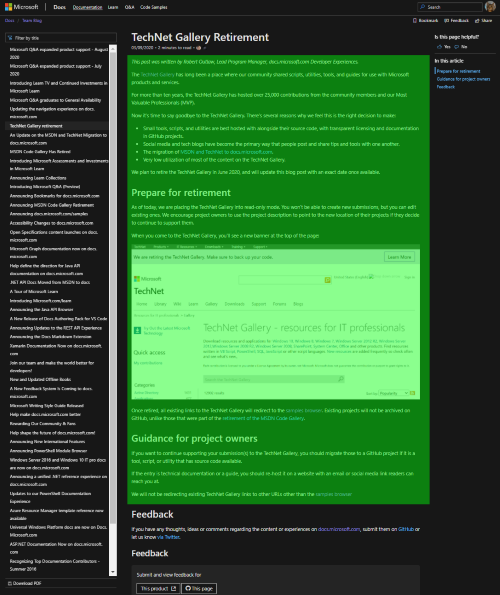Image resolution: width=500 pixels, height=595 pixels.
Task: Click the Microsoft logo in header
Action: click(21, 7)
